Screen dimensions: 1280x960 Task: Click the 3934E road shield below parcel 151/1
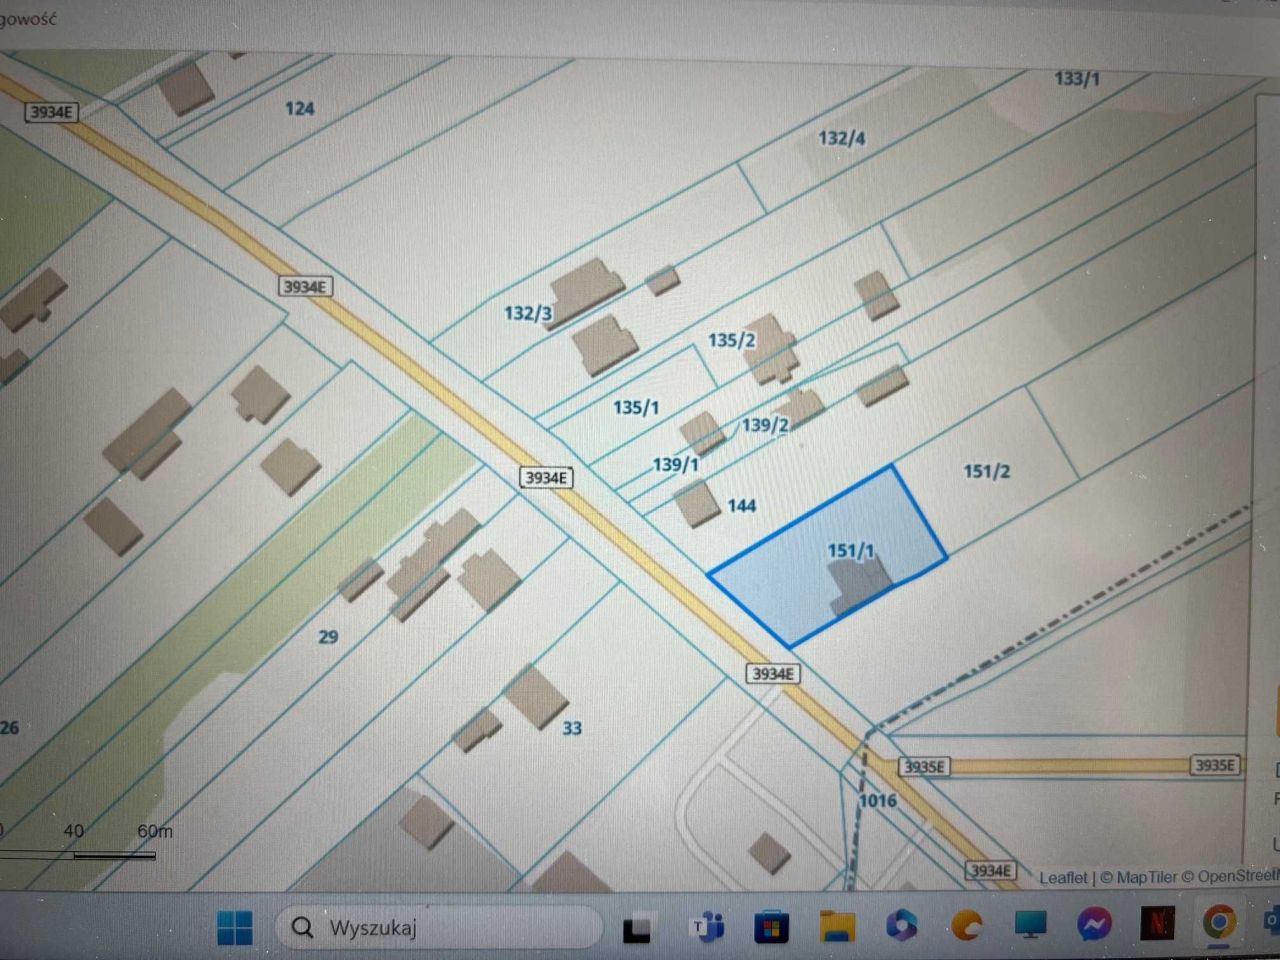(x=773, y=674)
